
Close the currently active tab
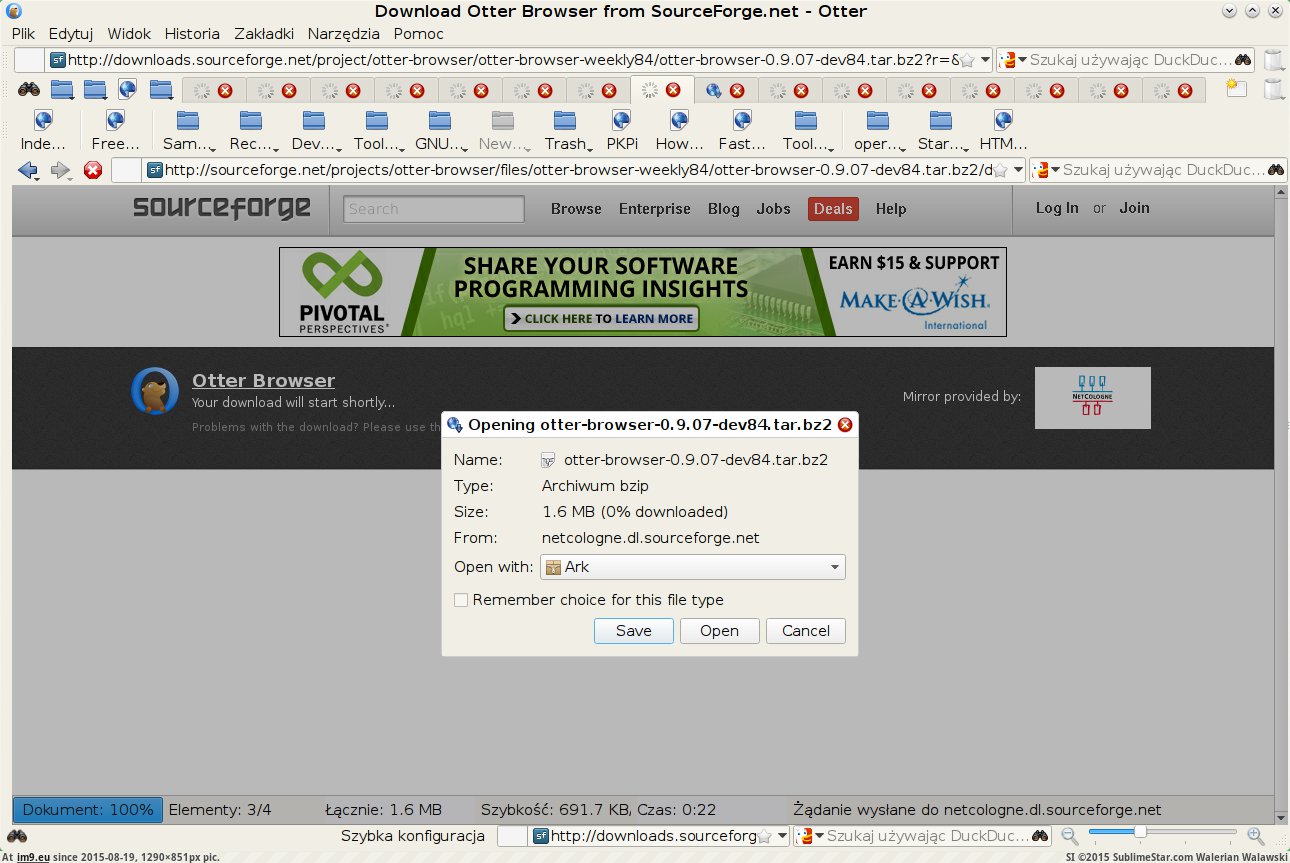(674, 90)
